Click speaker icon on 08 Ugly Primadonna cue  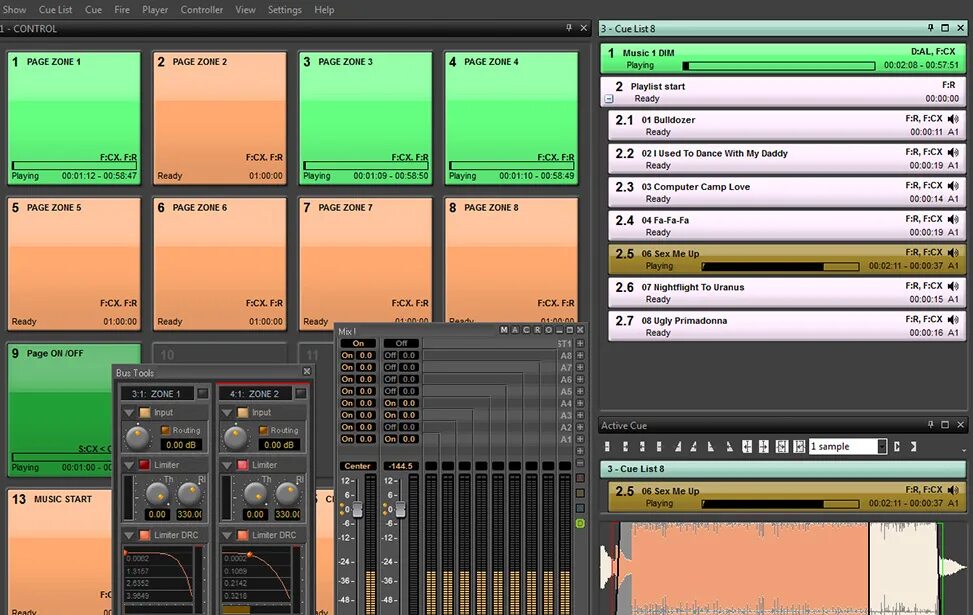tap(953, 320)
